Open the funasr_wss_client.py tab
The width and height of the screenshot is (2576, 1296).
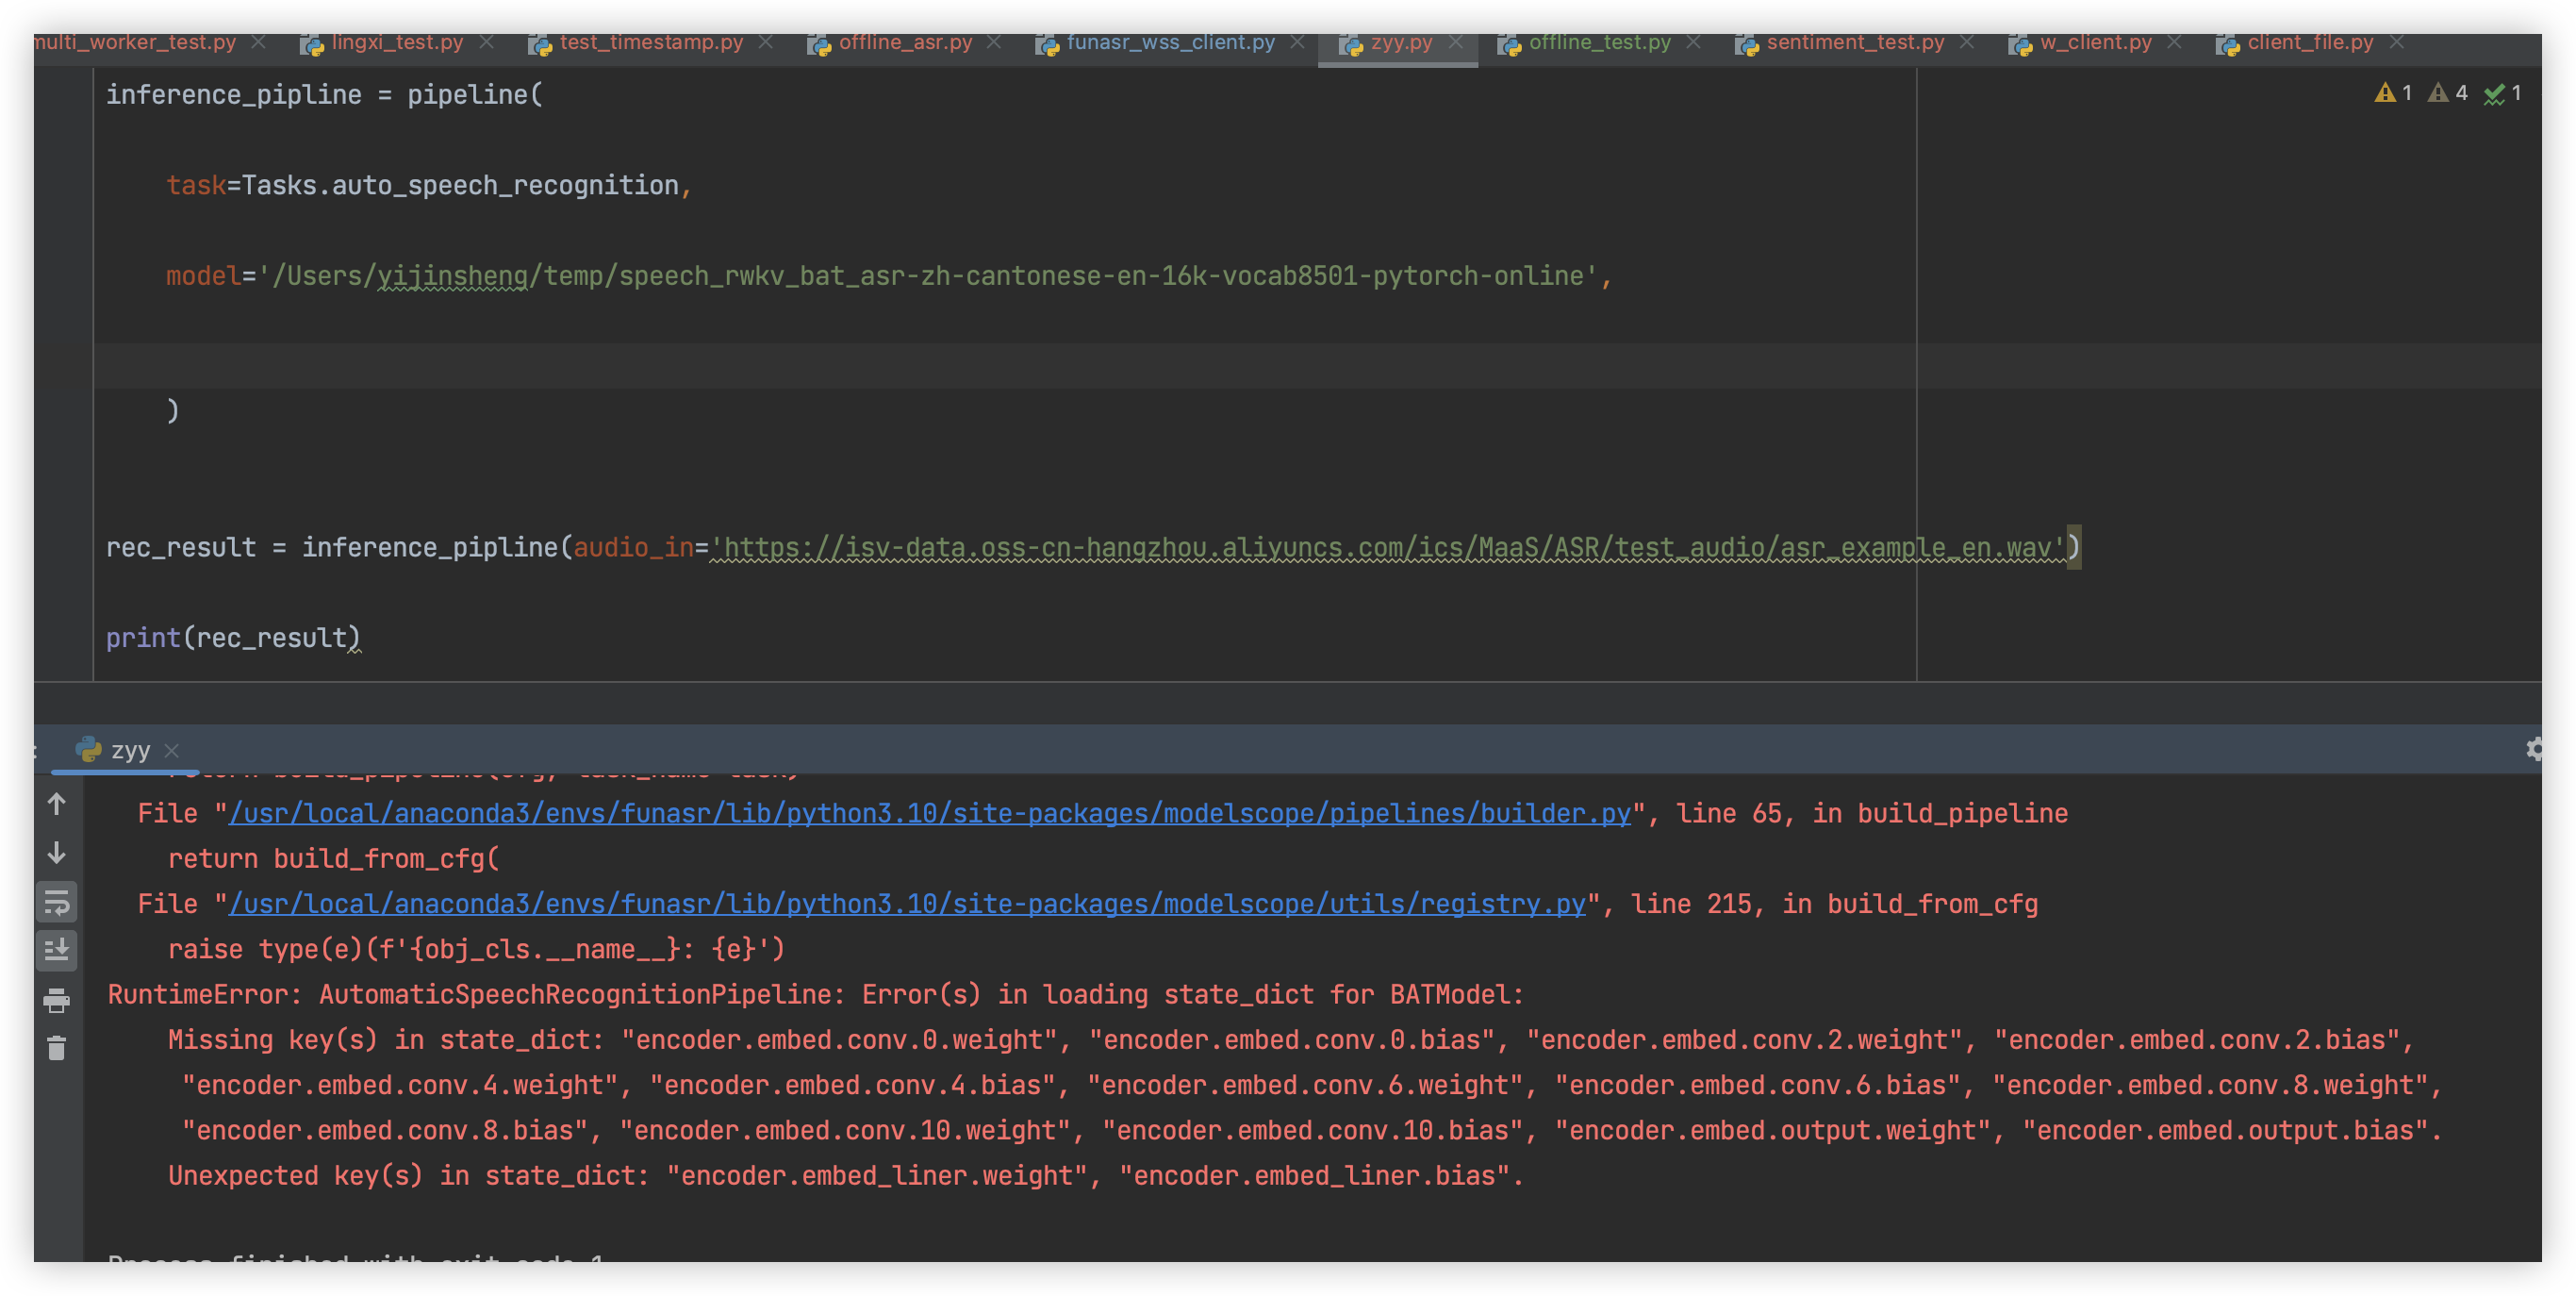[1155, 42]
